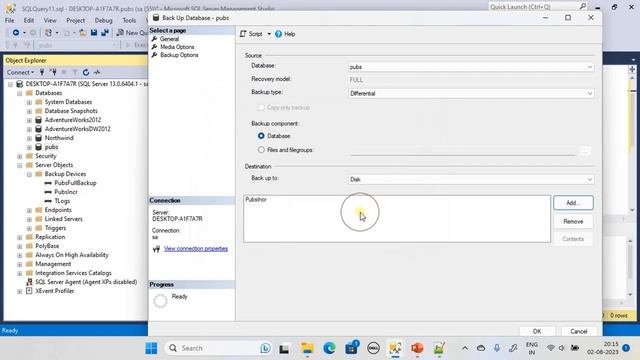Open the Back up to dropdown showing Disk

471,180
